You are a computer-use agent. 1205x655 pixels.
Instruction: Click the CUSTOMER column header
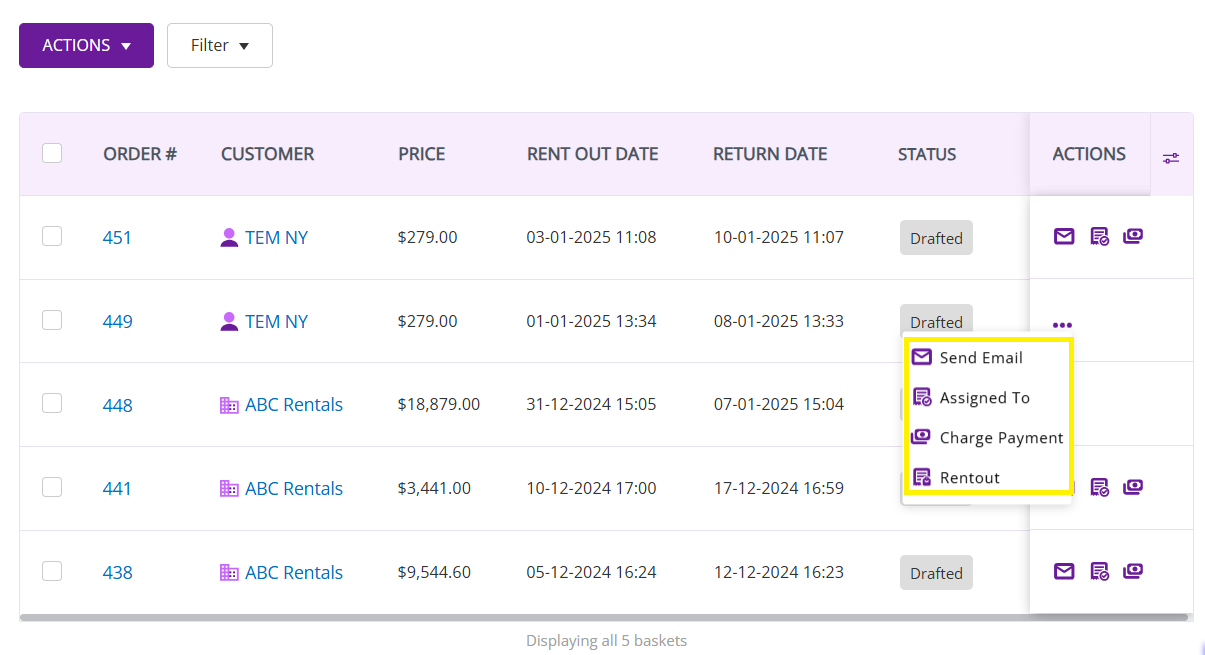(267, 154)
